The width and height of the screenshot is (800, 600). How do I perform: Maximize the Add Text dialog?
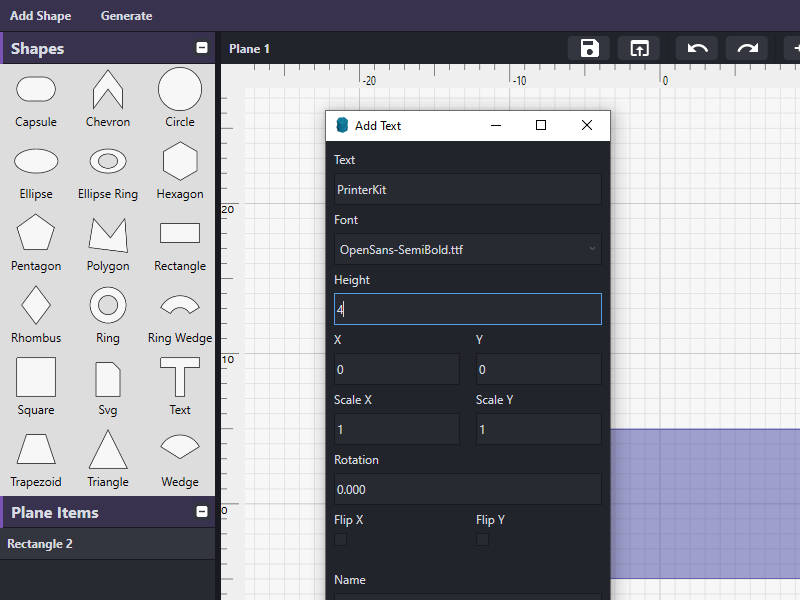pos(541,125)
